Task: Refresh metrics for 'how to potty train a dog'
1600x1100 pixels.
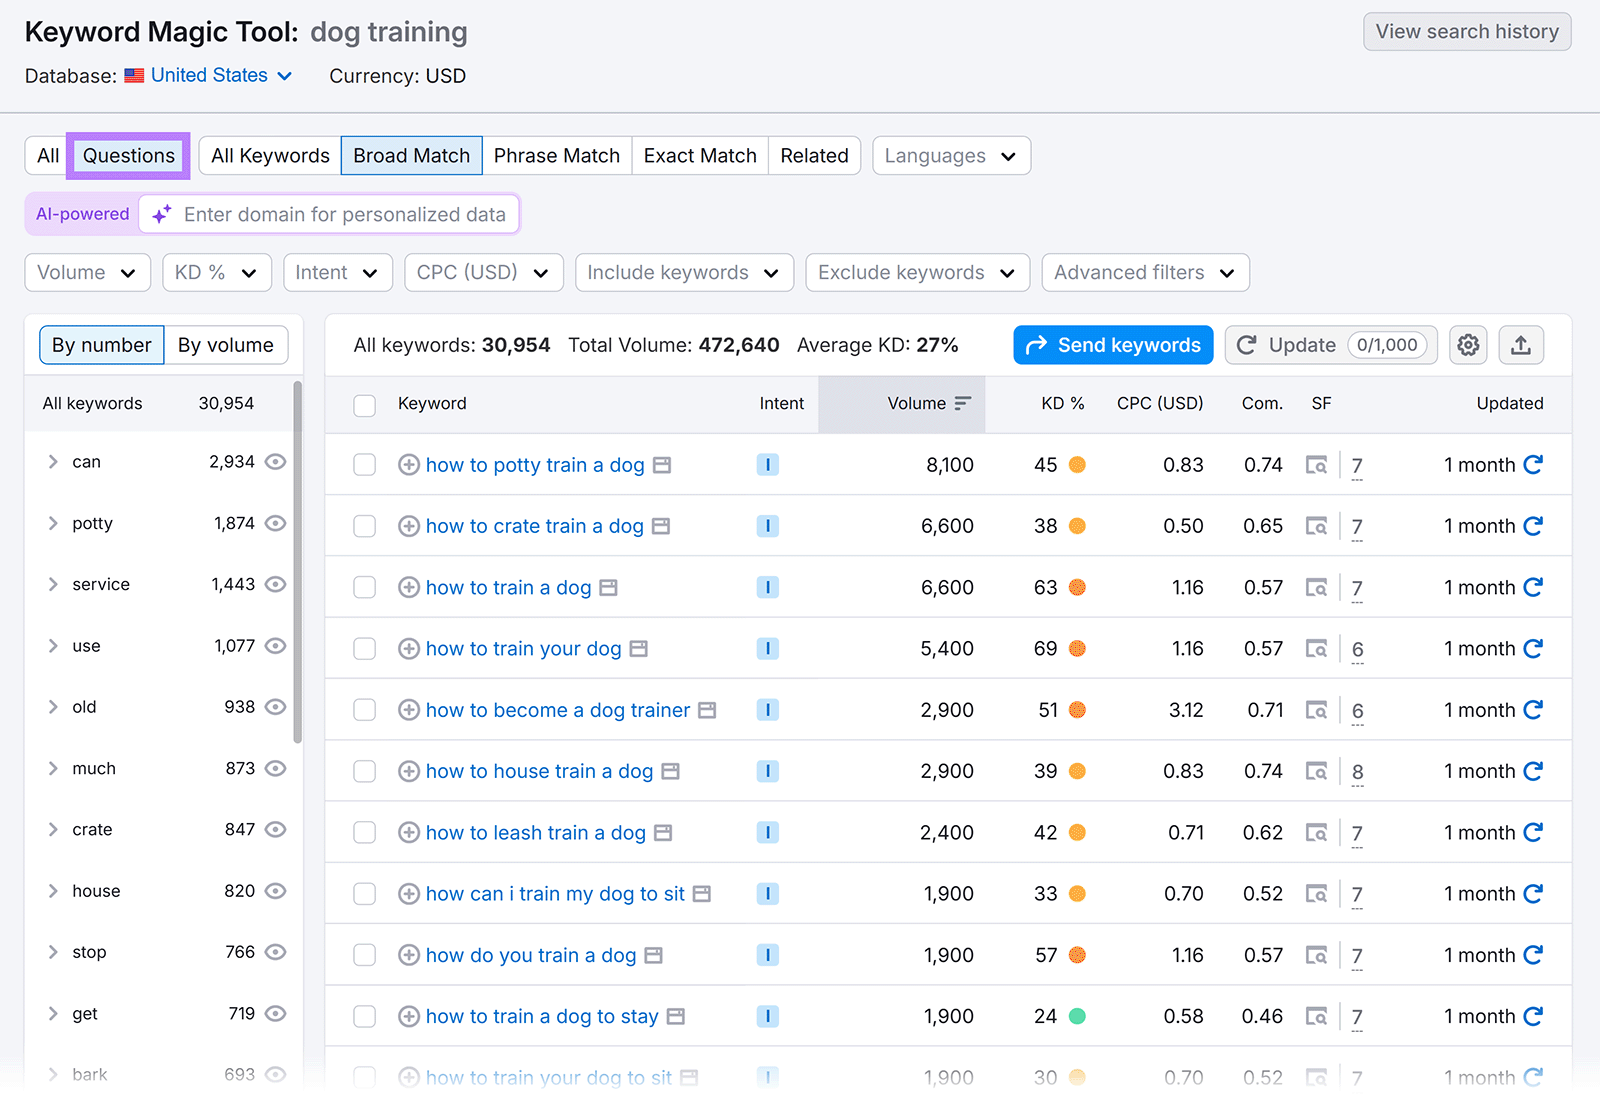Action: pos(1533,464)
